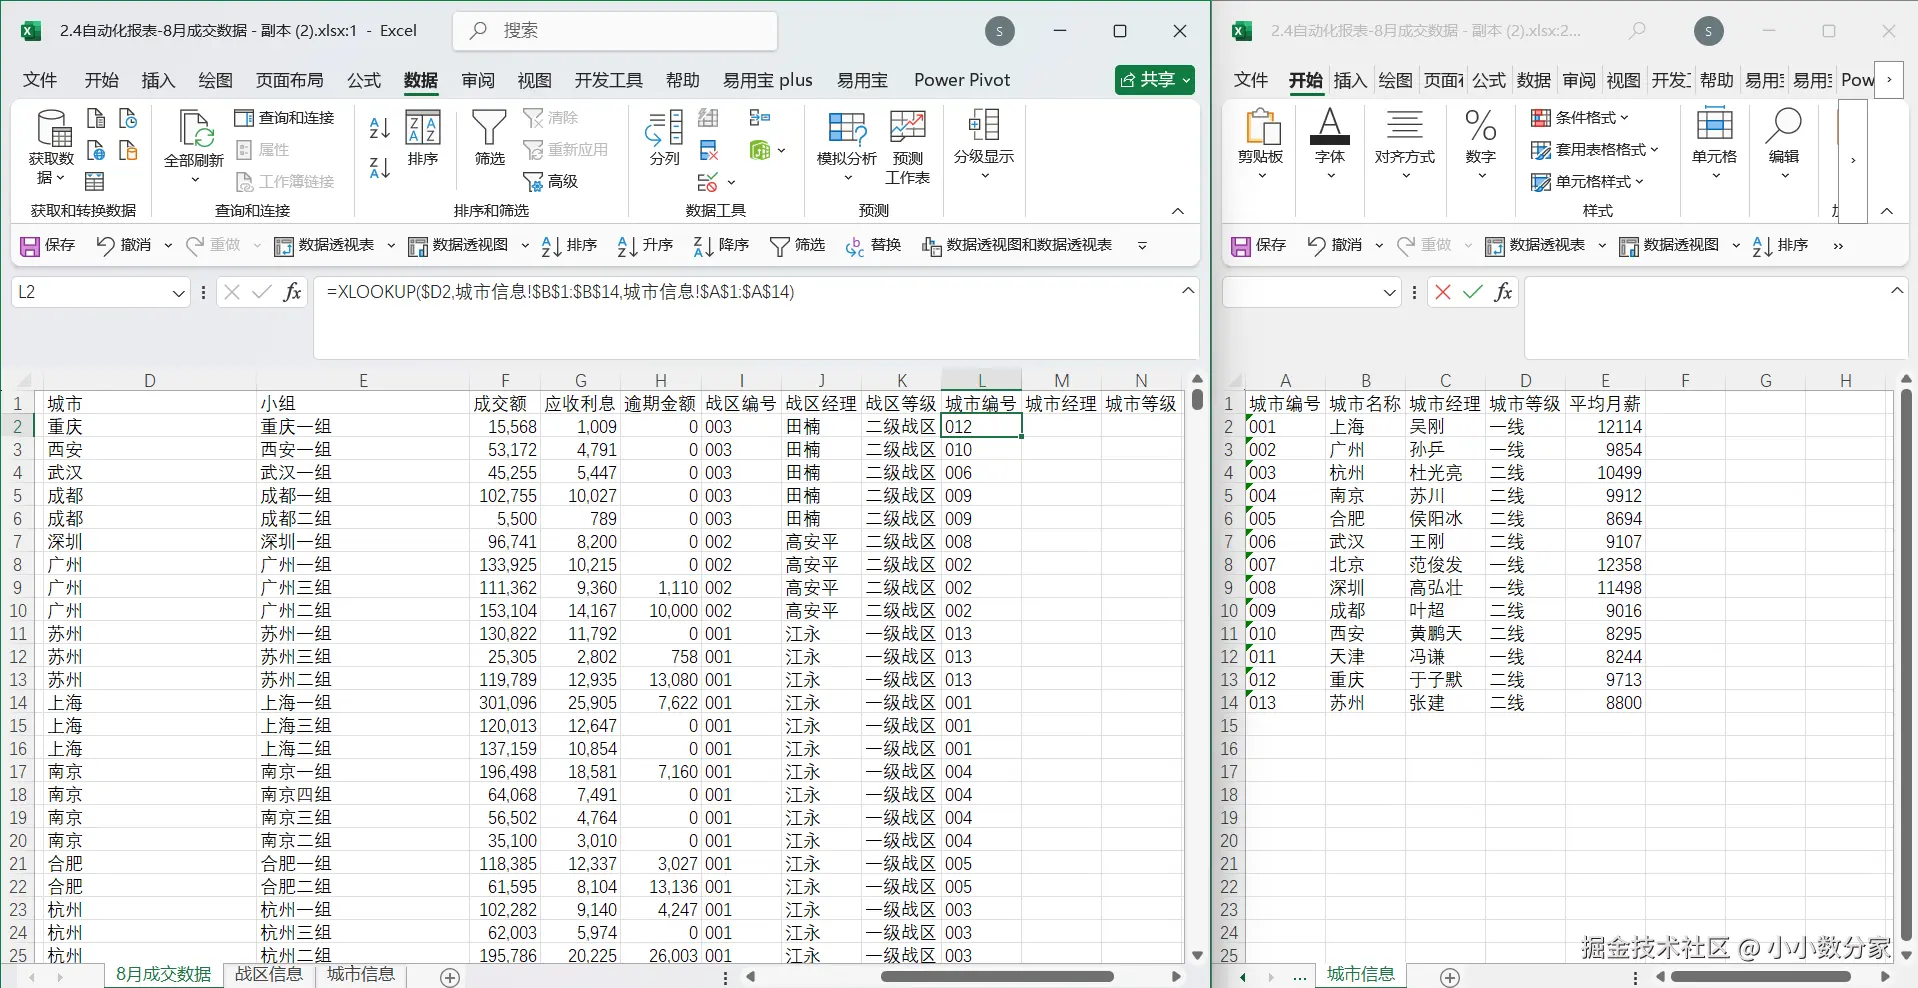Click PivotTable (数据透视表) in left quick toolbar
This screenshot has height=988, width=1918.
coord(325,245)
